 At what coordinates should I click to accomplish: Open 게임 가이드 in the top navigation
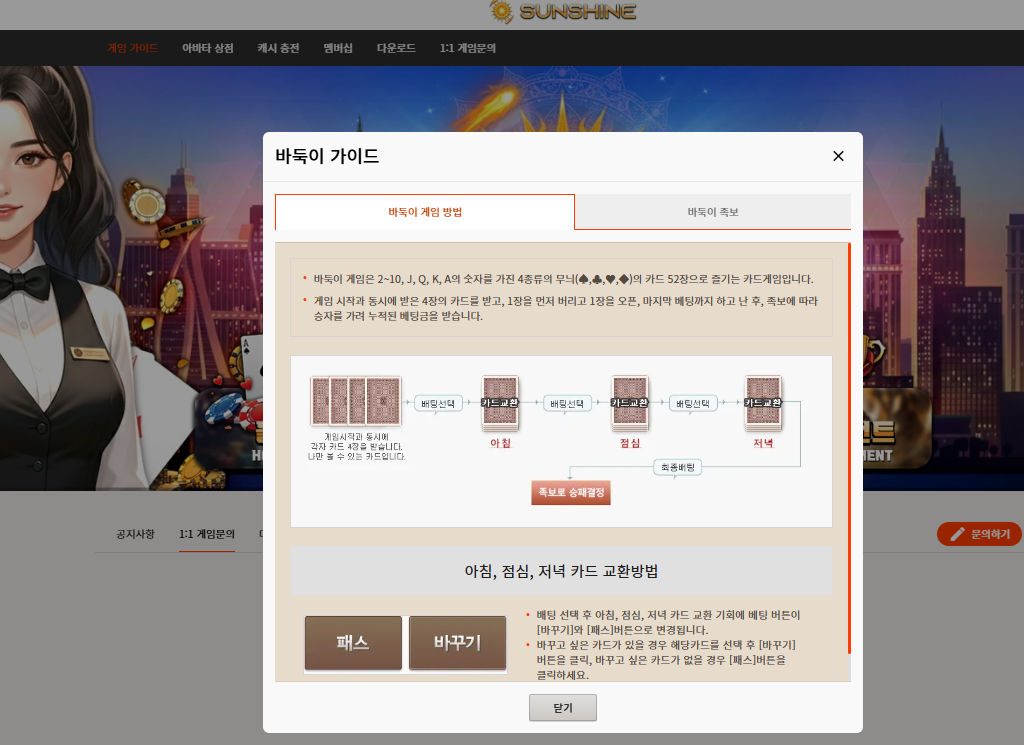(133, 48)
